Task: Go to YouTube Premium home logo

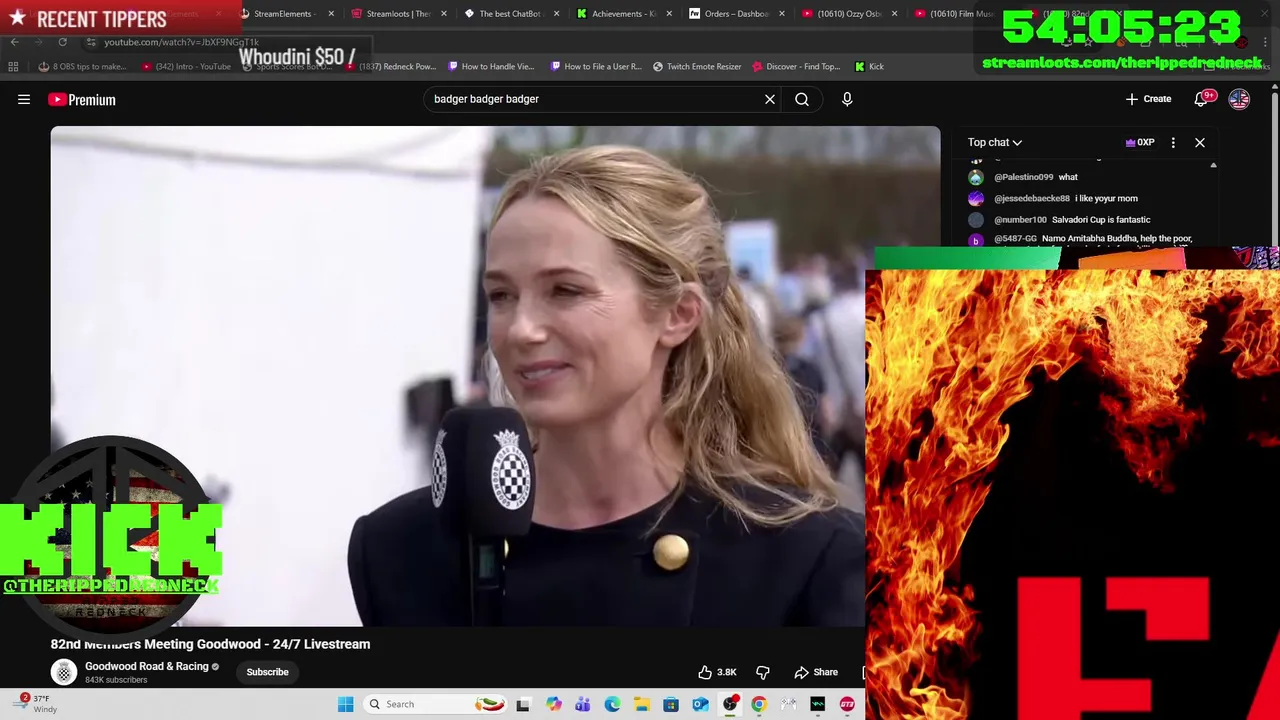Action: click(82, 99)
